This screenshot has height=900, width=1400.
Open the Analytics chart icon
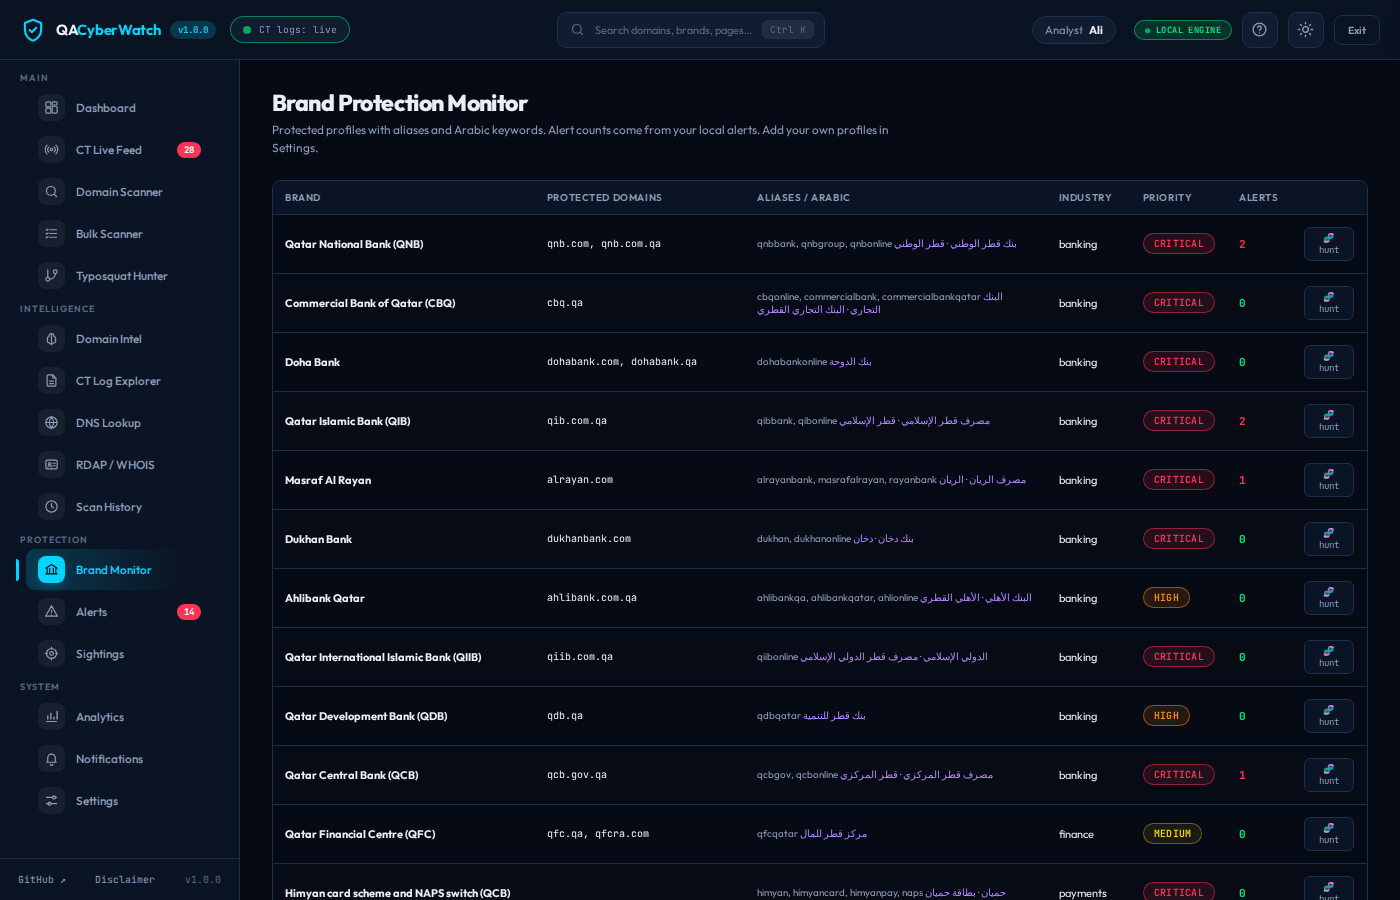tap(51, 717)
